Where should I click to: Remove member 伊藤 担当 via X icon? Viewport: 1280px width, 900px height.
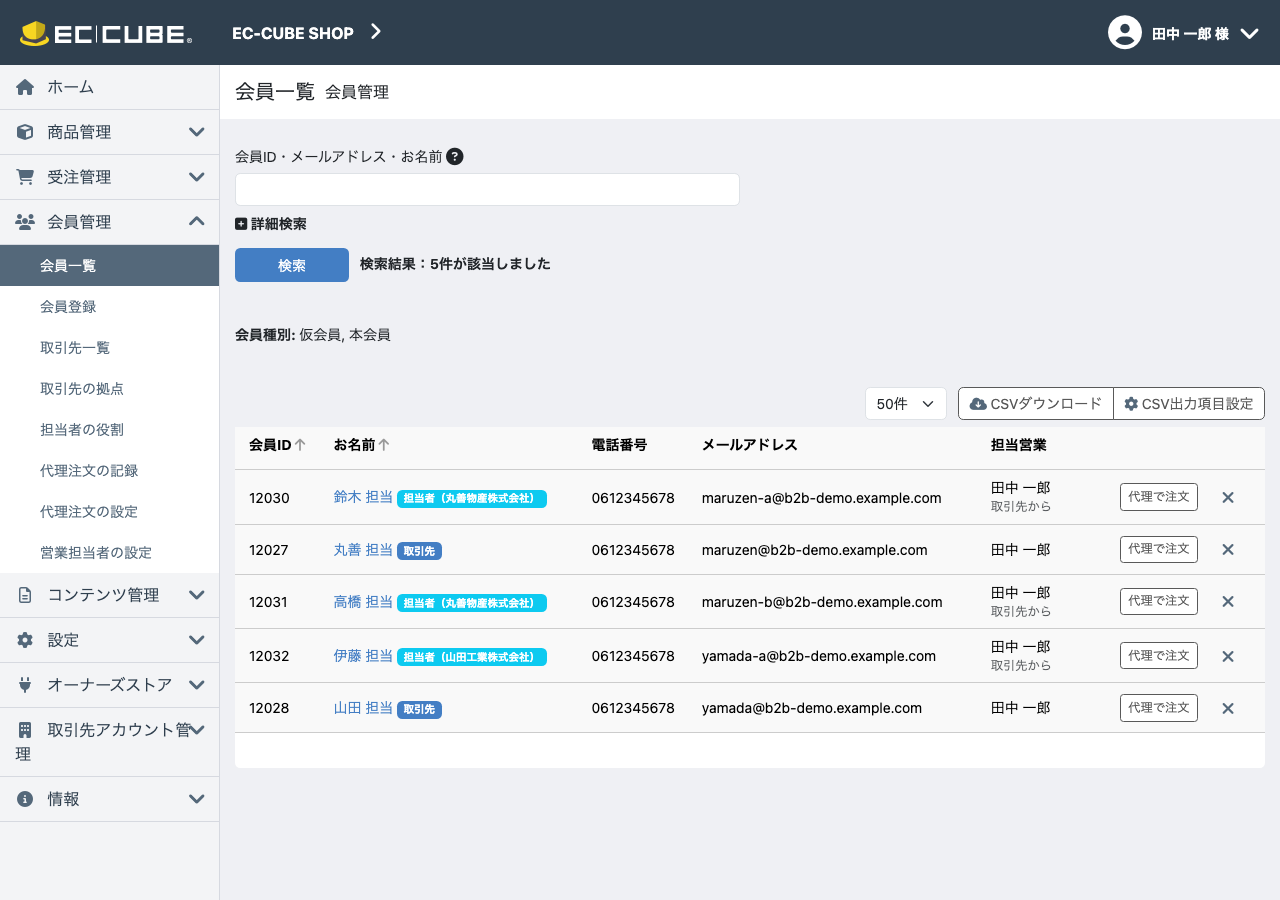[x=1228, y=656]
